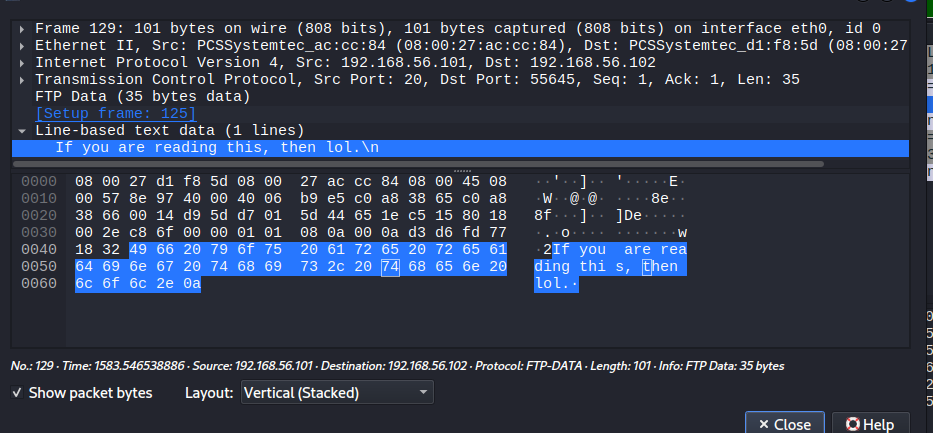The image size is (933, 433).
Task: Click the ASCII text 'lol..' in the bytes pane
Action: (x=556, y=285)
